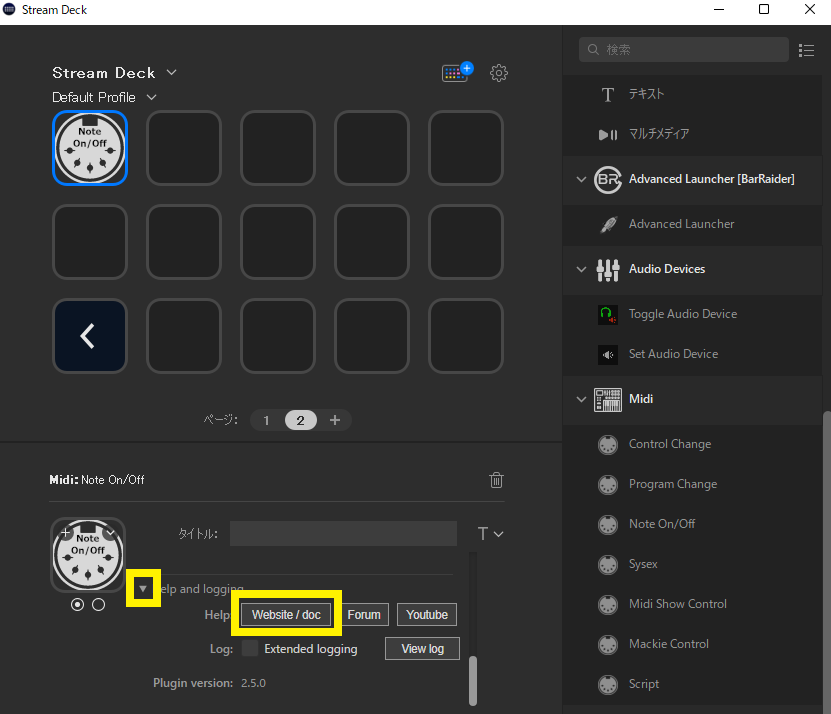Select the right radio button under the key thumbnail
This screenshot has width=831, height=714.
(98, 604)
